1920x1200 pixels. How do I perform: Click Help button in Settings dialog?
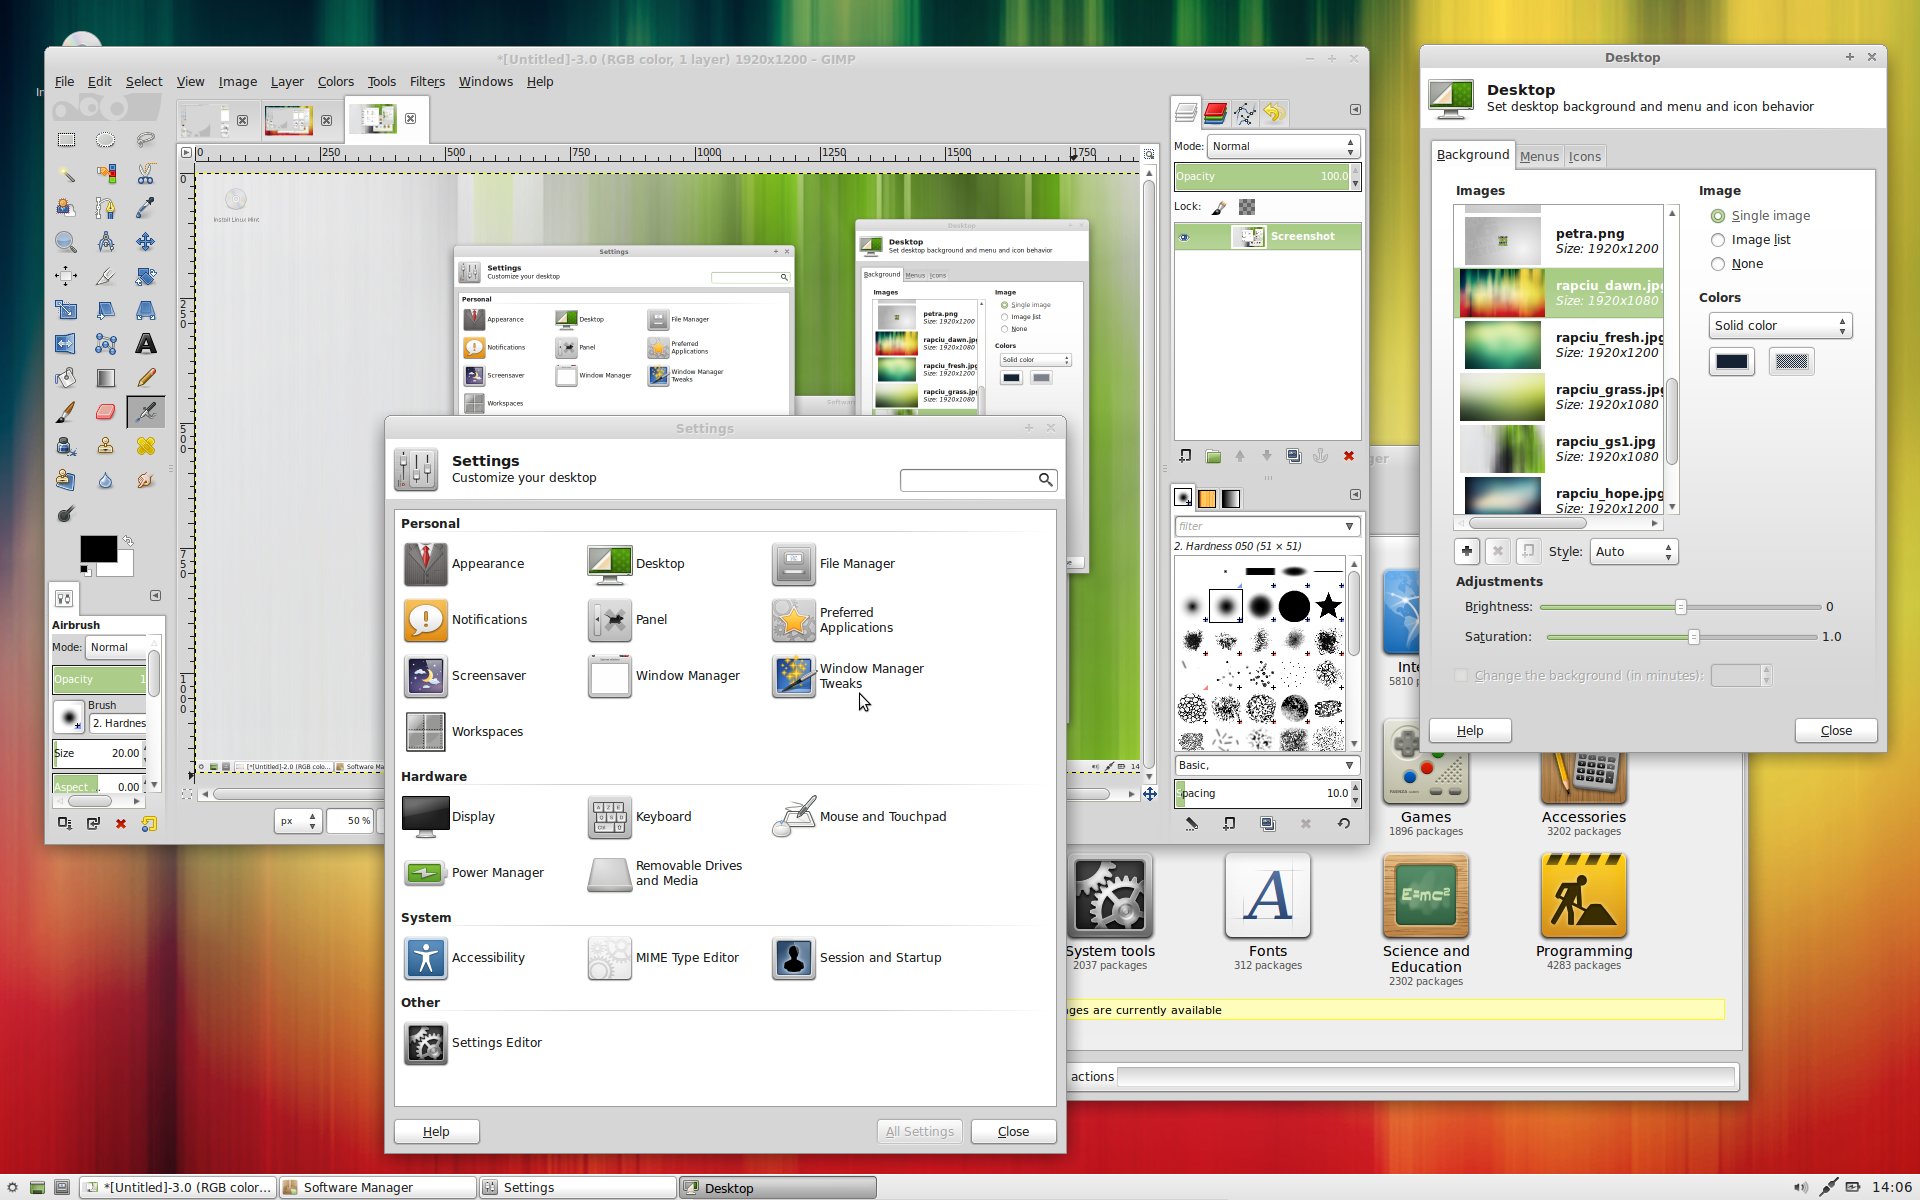pos(436,1132)
